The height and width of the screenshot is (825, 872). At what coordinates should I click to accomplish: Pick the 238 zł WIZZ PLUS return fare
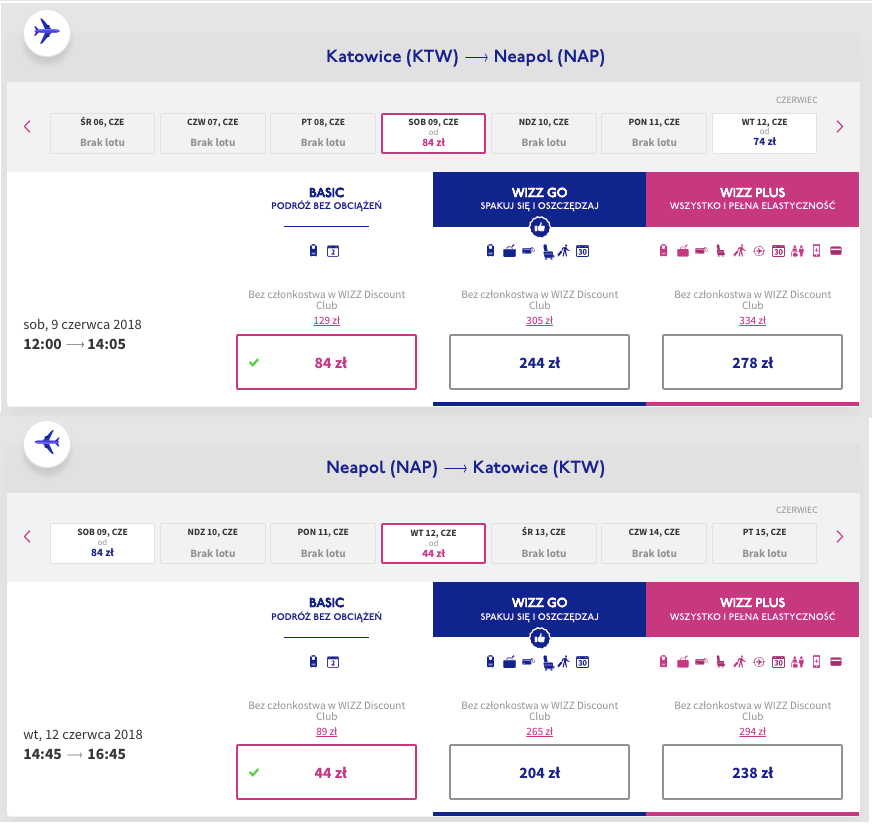coord(752,772)
